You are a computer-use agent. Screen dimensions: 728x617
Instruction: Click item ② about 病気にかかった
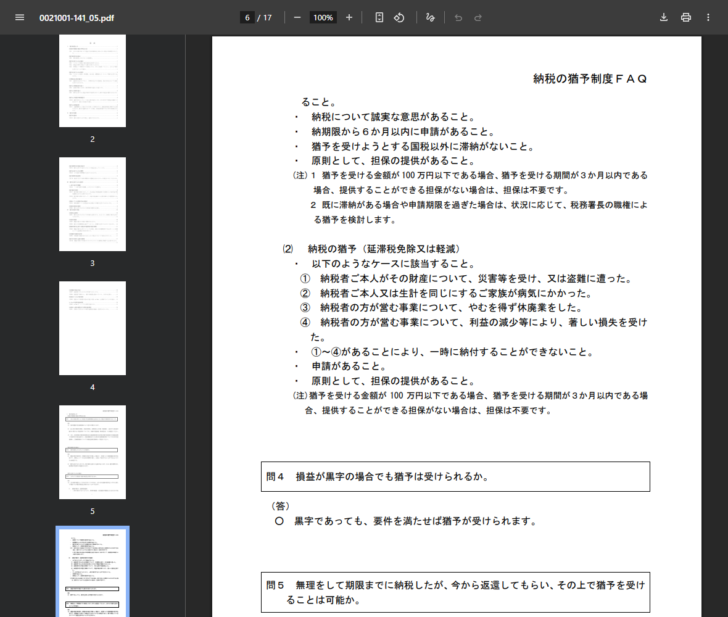tap(446, 293)
